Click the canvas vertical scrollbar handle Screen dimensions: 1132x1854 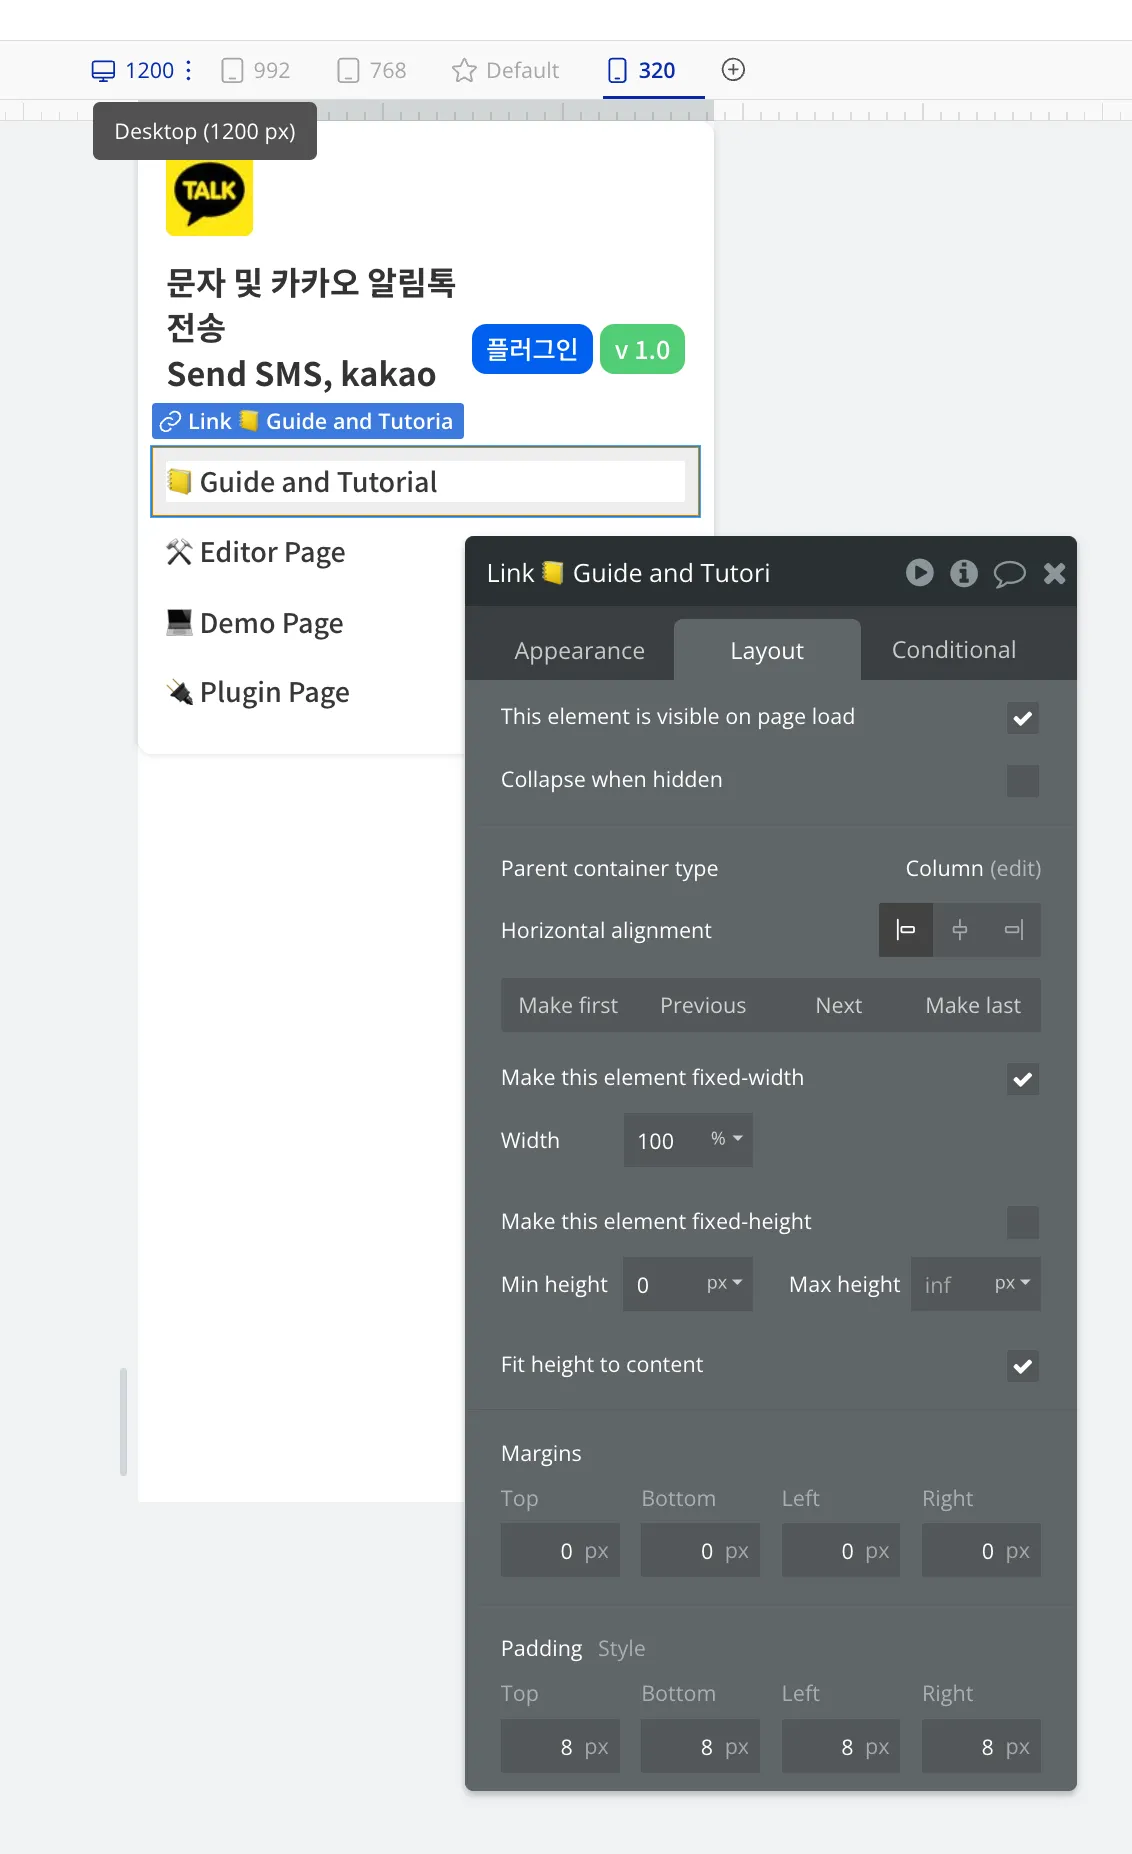[x=123, y=1422]
